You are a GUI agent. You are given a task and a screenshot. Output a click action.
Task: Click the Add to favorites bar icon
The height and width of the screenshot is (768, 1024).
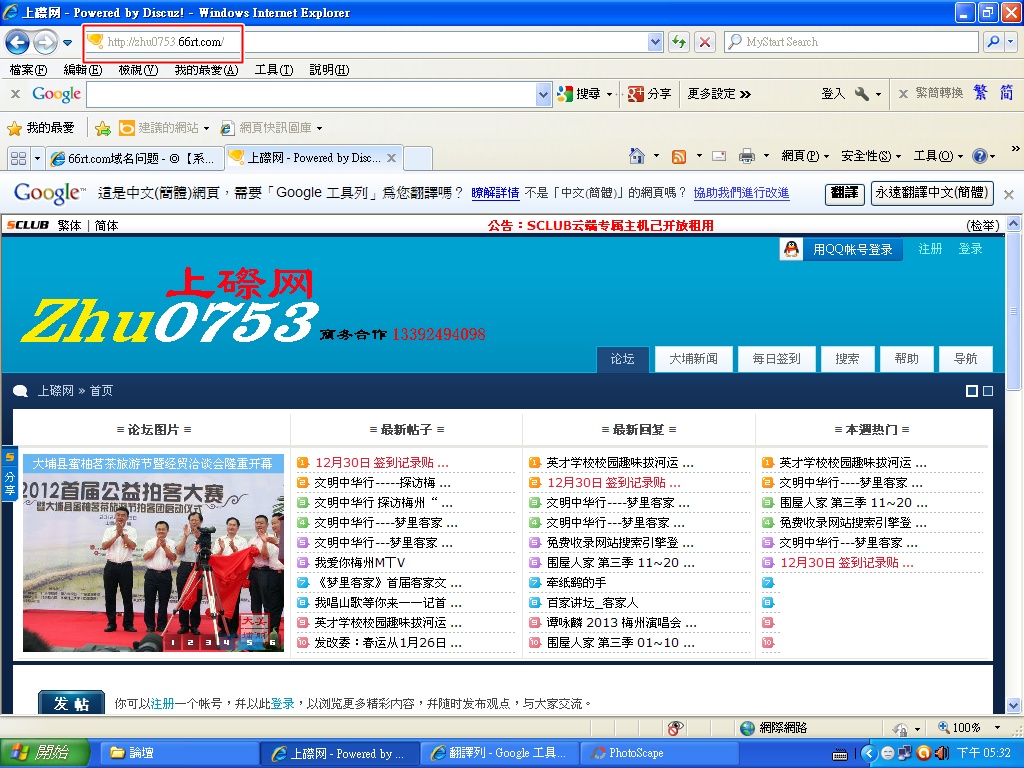(x=103, y=128)
